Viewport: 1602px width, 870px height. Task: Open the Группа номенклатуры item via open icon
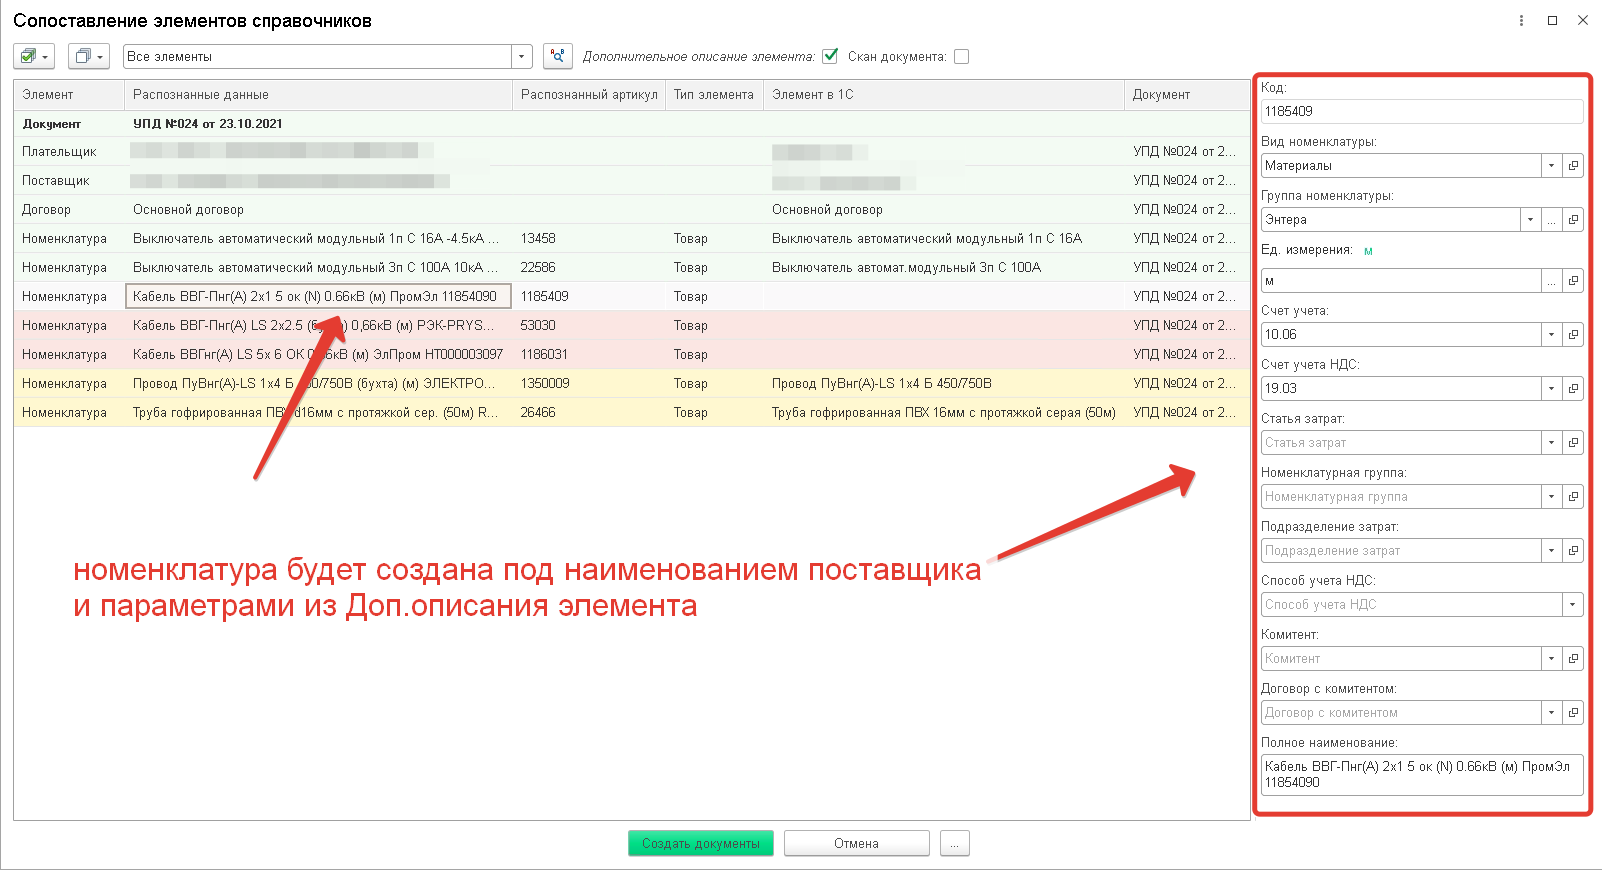[x=1573, y=220]
